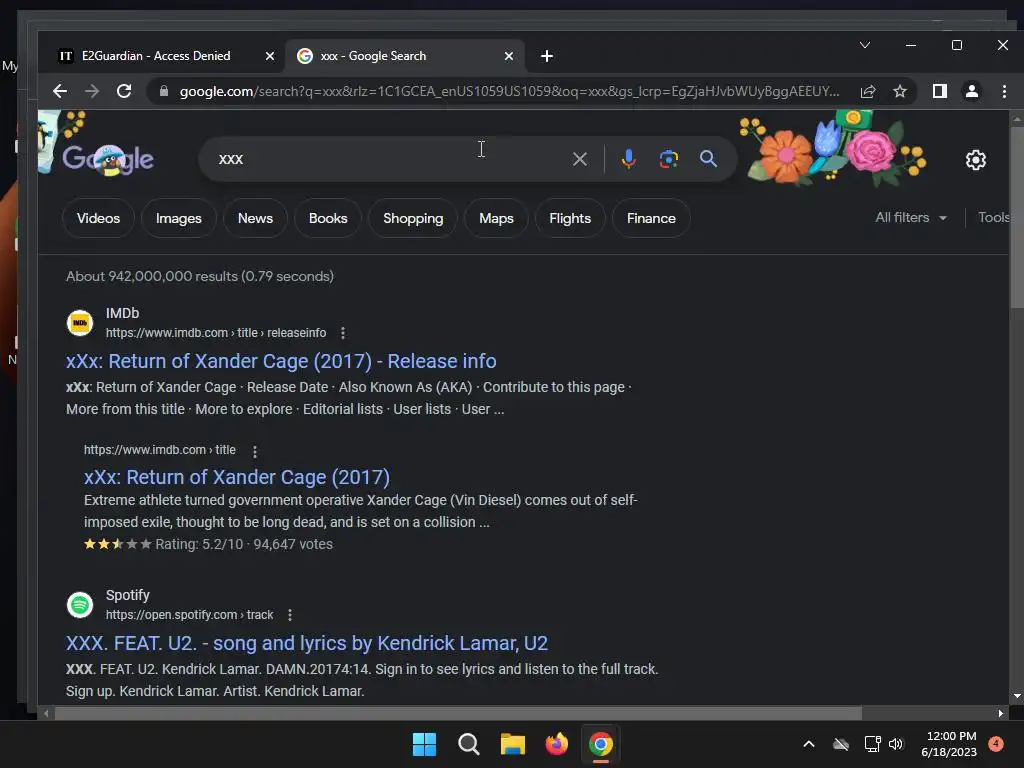Click the open.spotify.com track URL text
Screen dimensions: 1024x768
[189, 615]
